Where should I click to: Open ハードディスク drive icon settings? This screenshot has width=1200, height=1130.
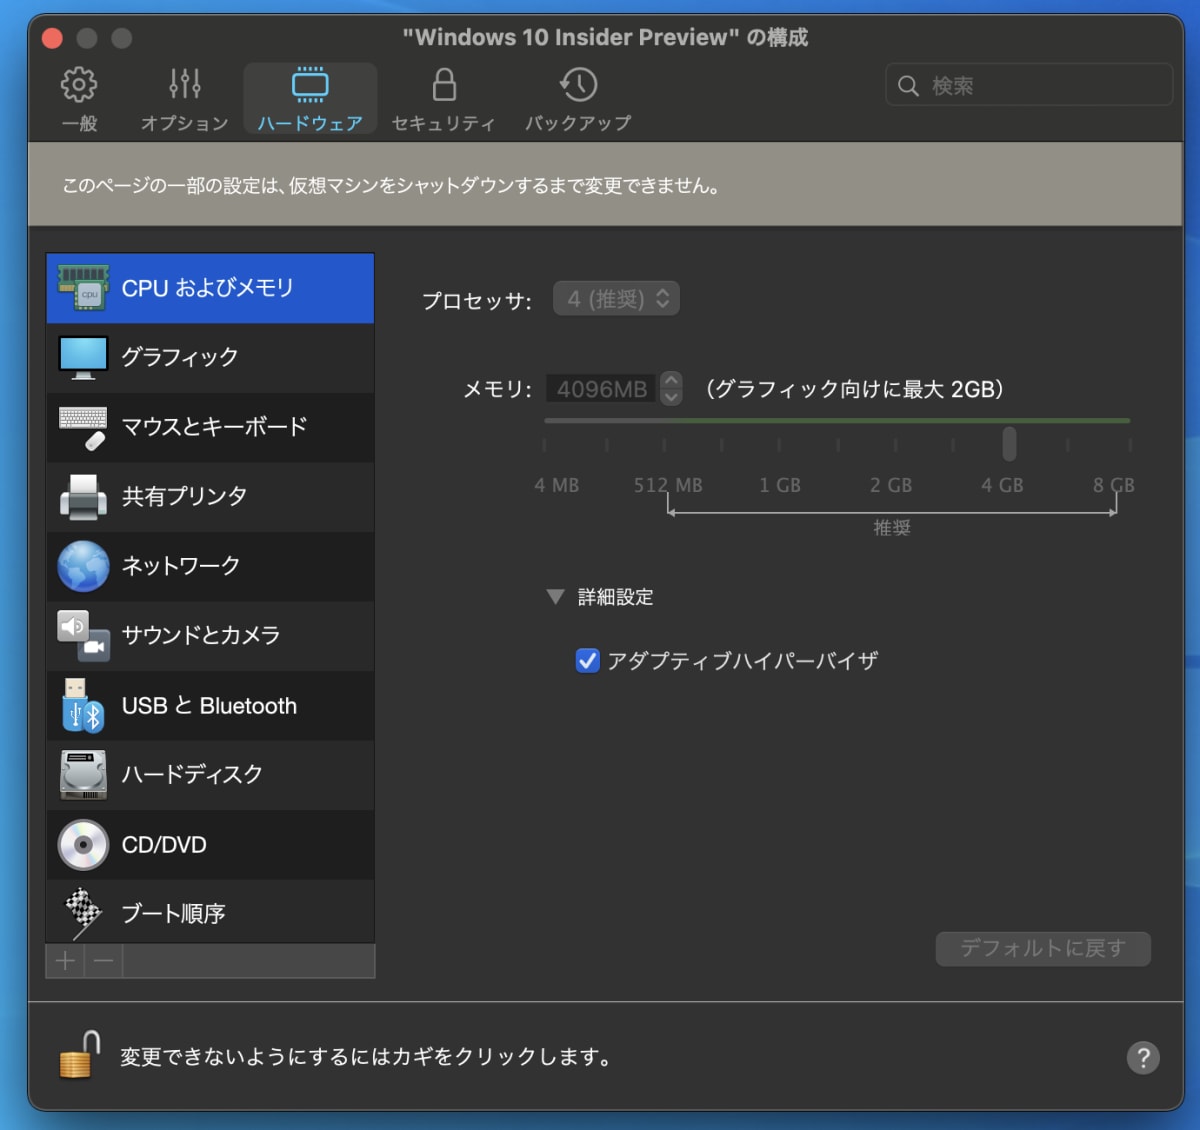(83, 774)
